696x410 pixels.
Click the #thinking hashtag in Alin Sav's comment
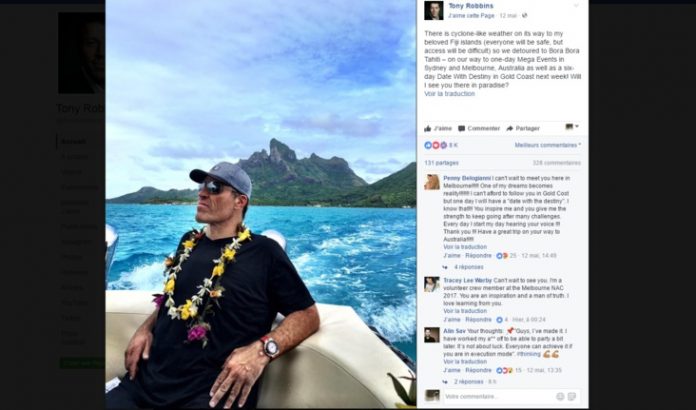click(528, 354)
